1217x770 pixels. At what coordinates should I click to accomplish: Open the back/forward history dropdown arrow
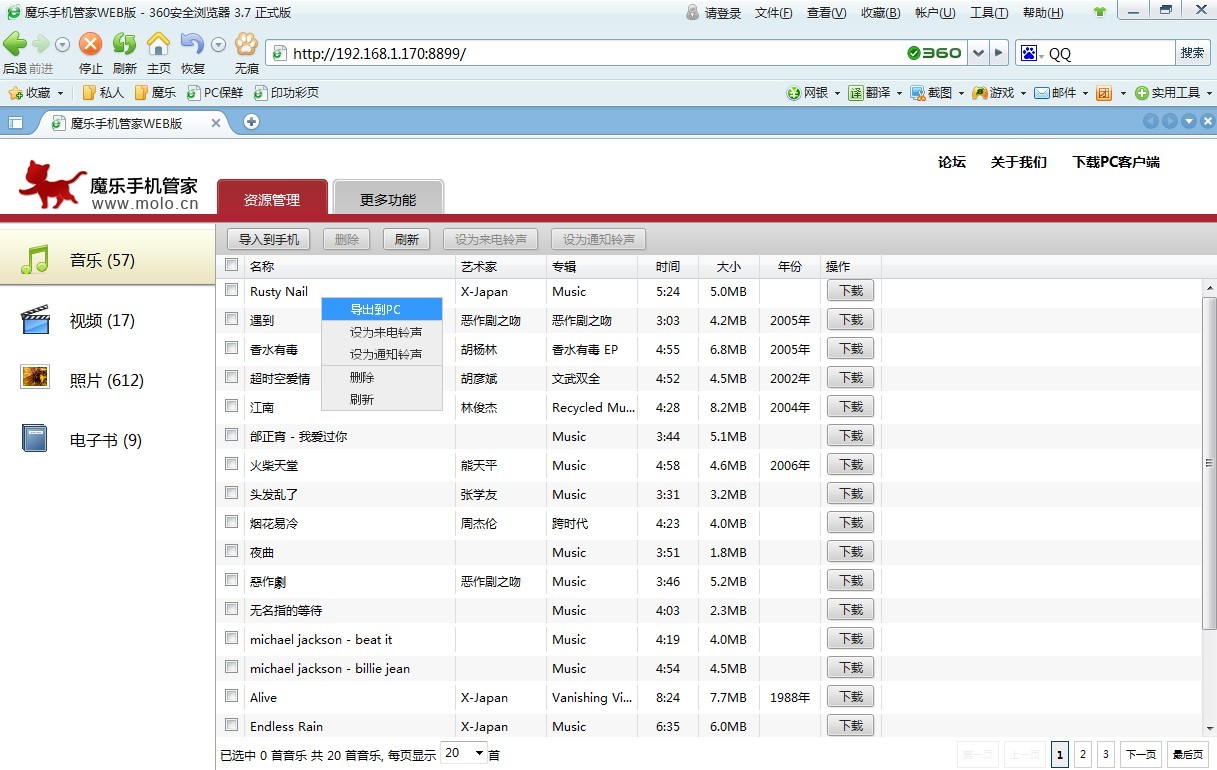tap(62, 44)
